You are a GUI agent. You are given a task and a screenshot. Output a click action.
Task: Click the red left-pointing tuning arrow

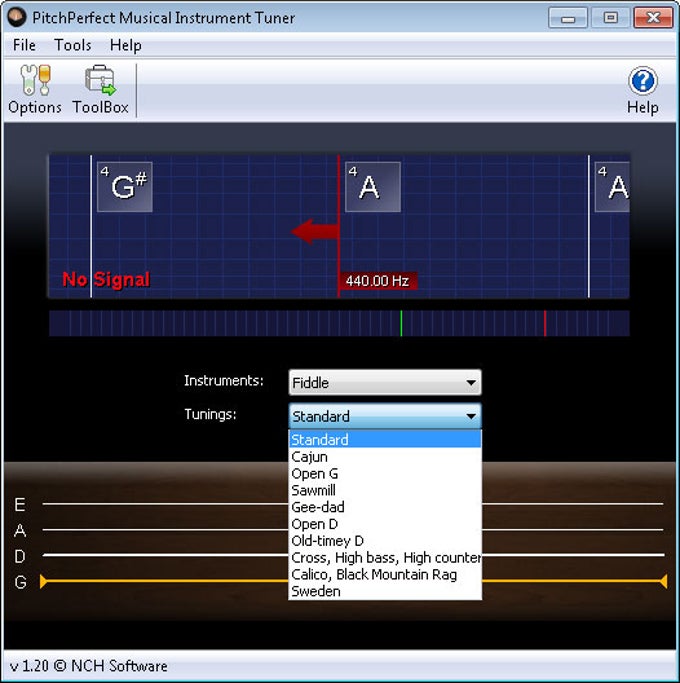pyautogui.click(x=315, y=231)
